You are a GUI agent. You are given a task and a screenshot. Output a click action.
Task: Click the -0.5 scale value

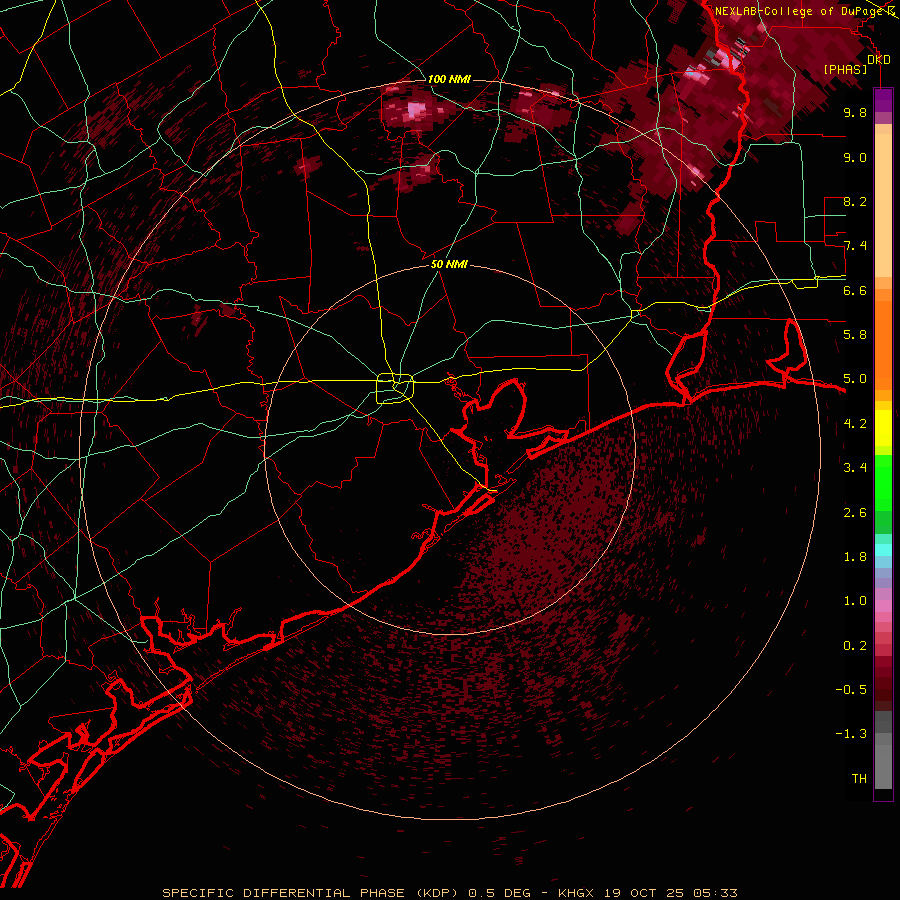point(851,690)
